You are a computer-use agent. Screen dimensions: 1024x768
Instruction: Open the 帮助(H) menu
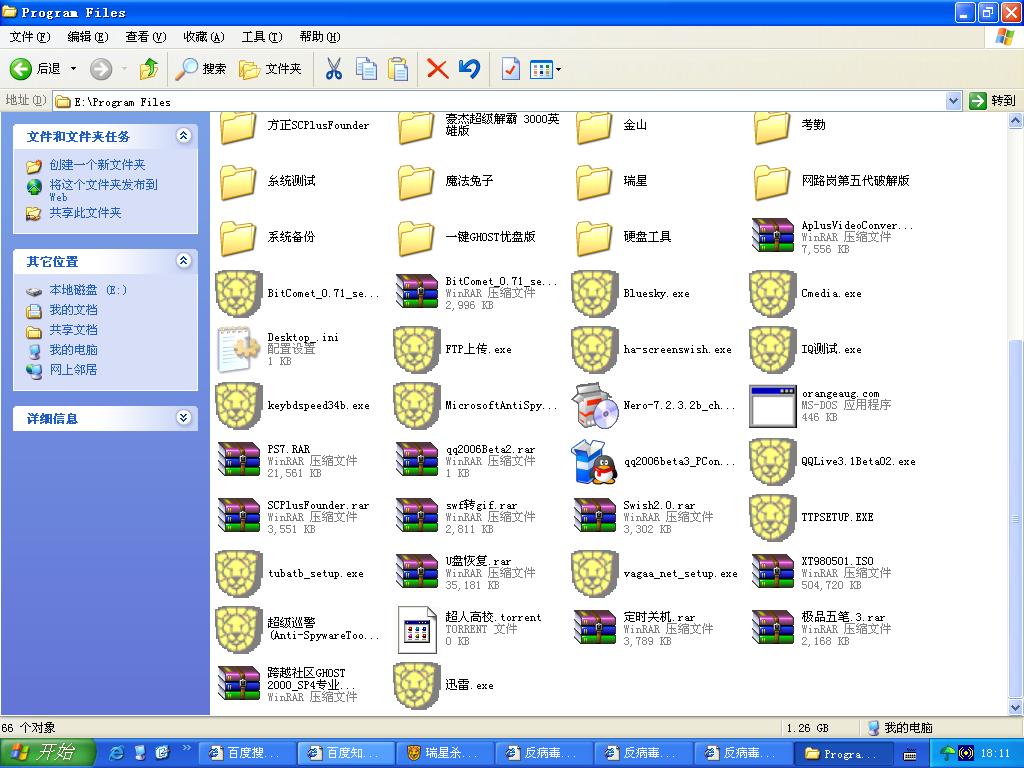point(320,37)
